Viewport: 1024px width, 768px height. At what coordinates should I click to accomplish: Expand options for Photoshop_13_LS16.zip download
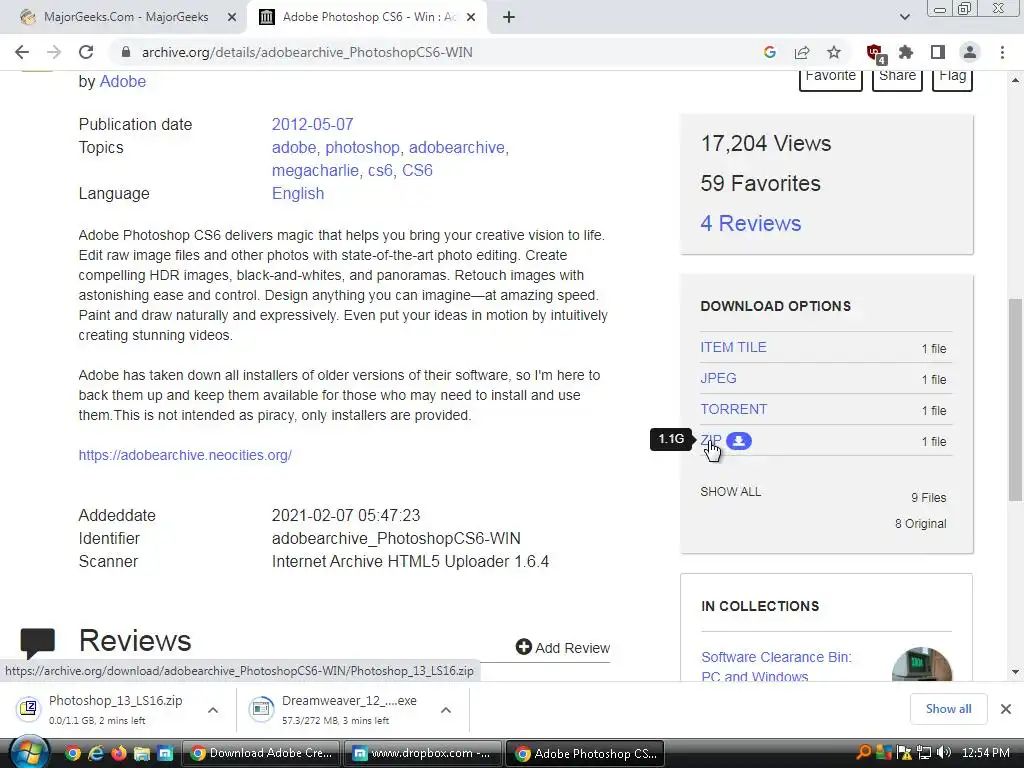pos(213,710)
